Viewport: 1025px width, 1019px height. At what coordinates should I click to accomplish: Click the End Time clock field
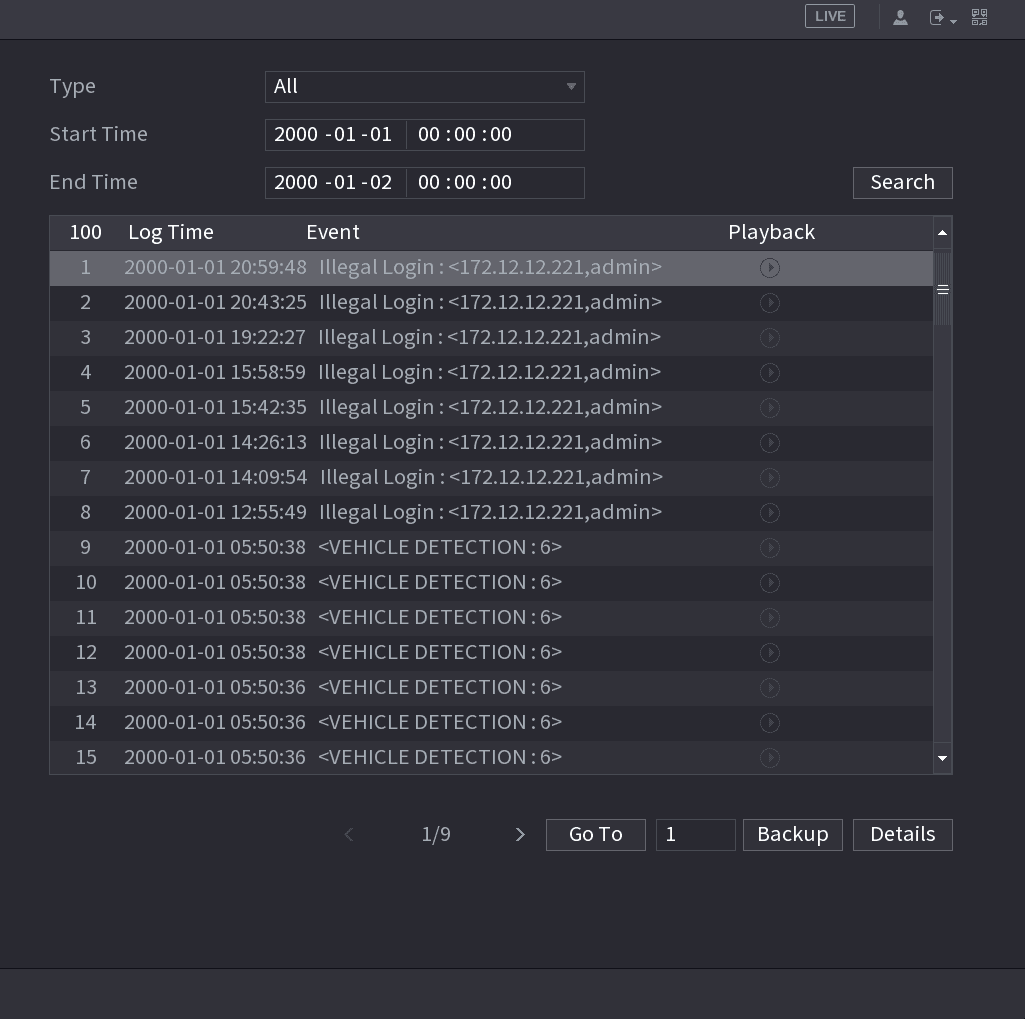point(495,182)
